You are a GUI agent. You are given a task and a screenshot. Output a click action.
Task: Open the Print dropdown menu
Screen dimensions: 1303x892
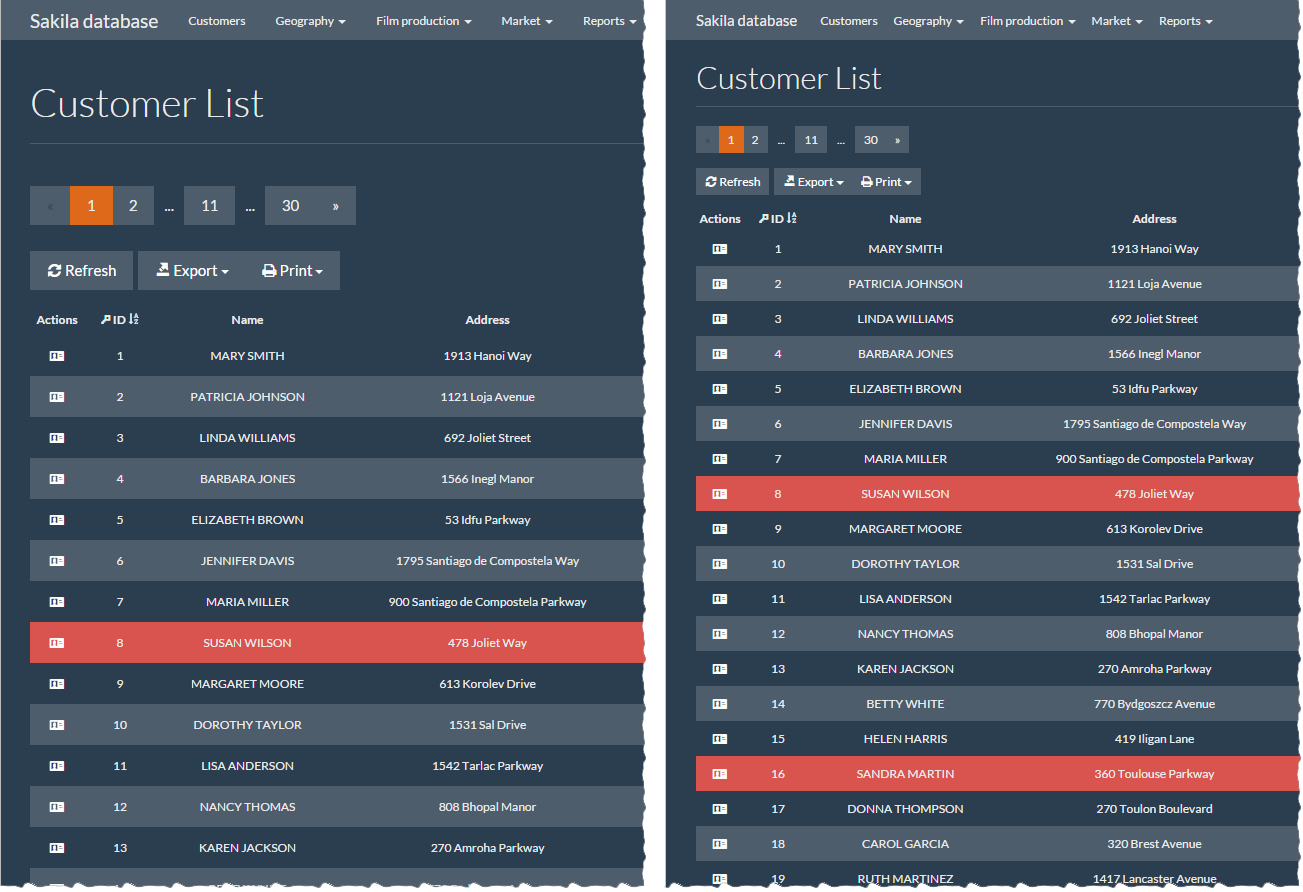tap(293, 270)
